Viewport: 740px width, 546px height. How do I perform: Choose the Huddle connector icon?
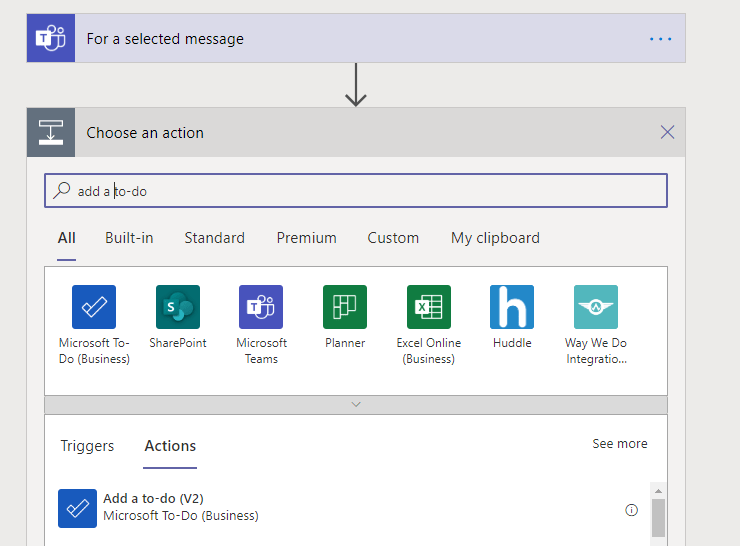click(512, 307)
